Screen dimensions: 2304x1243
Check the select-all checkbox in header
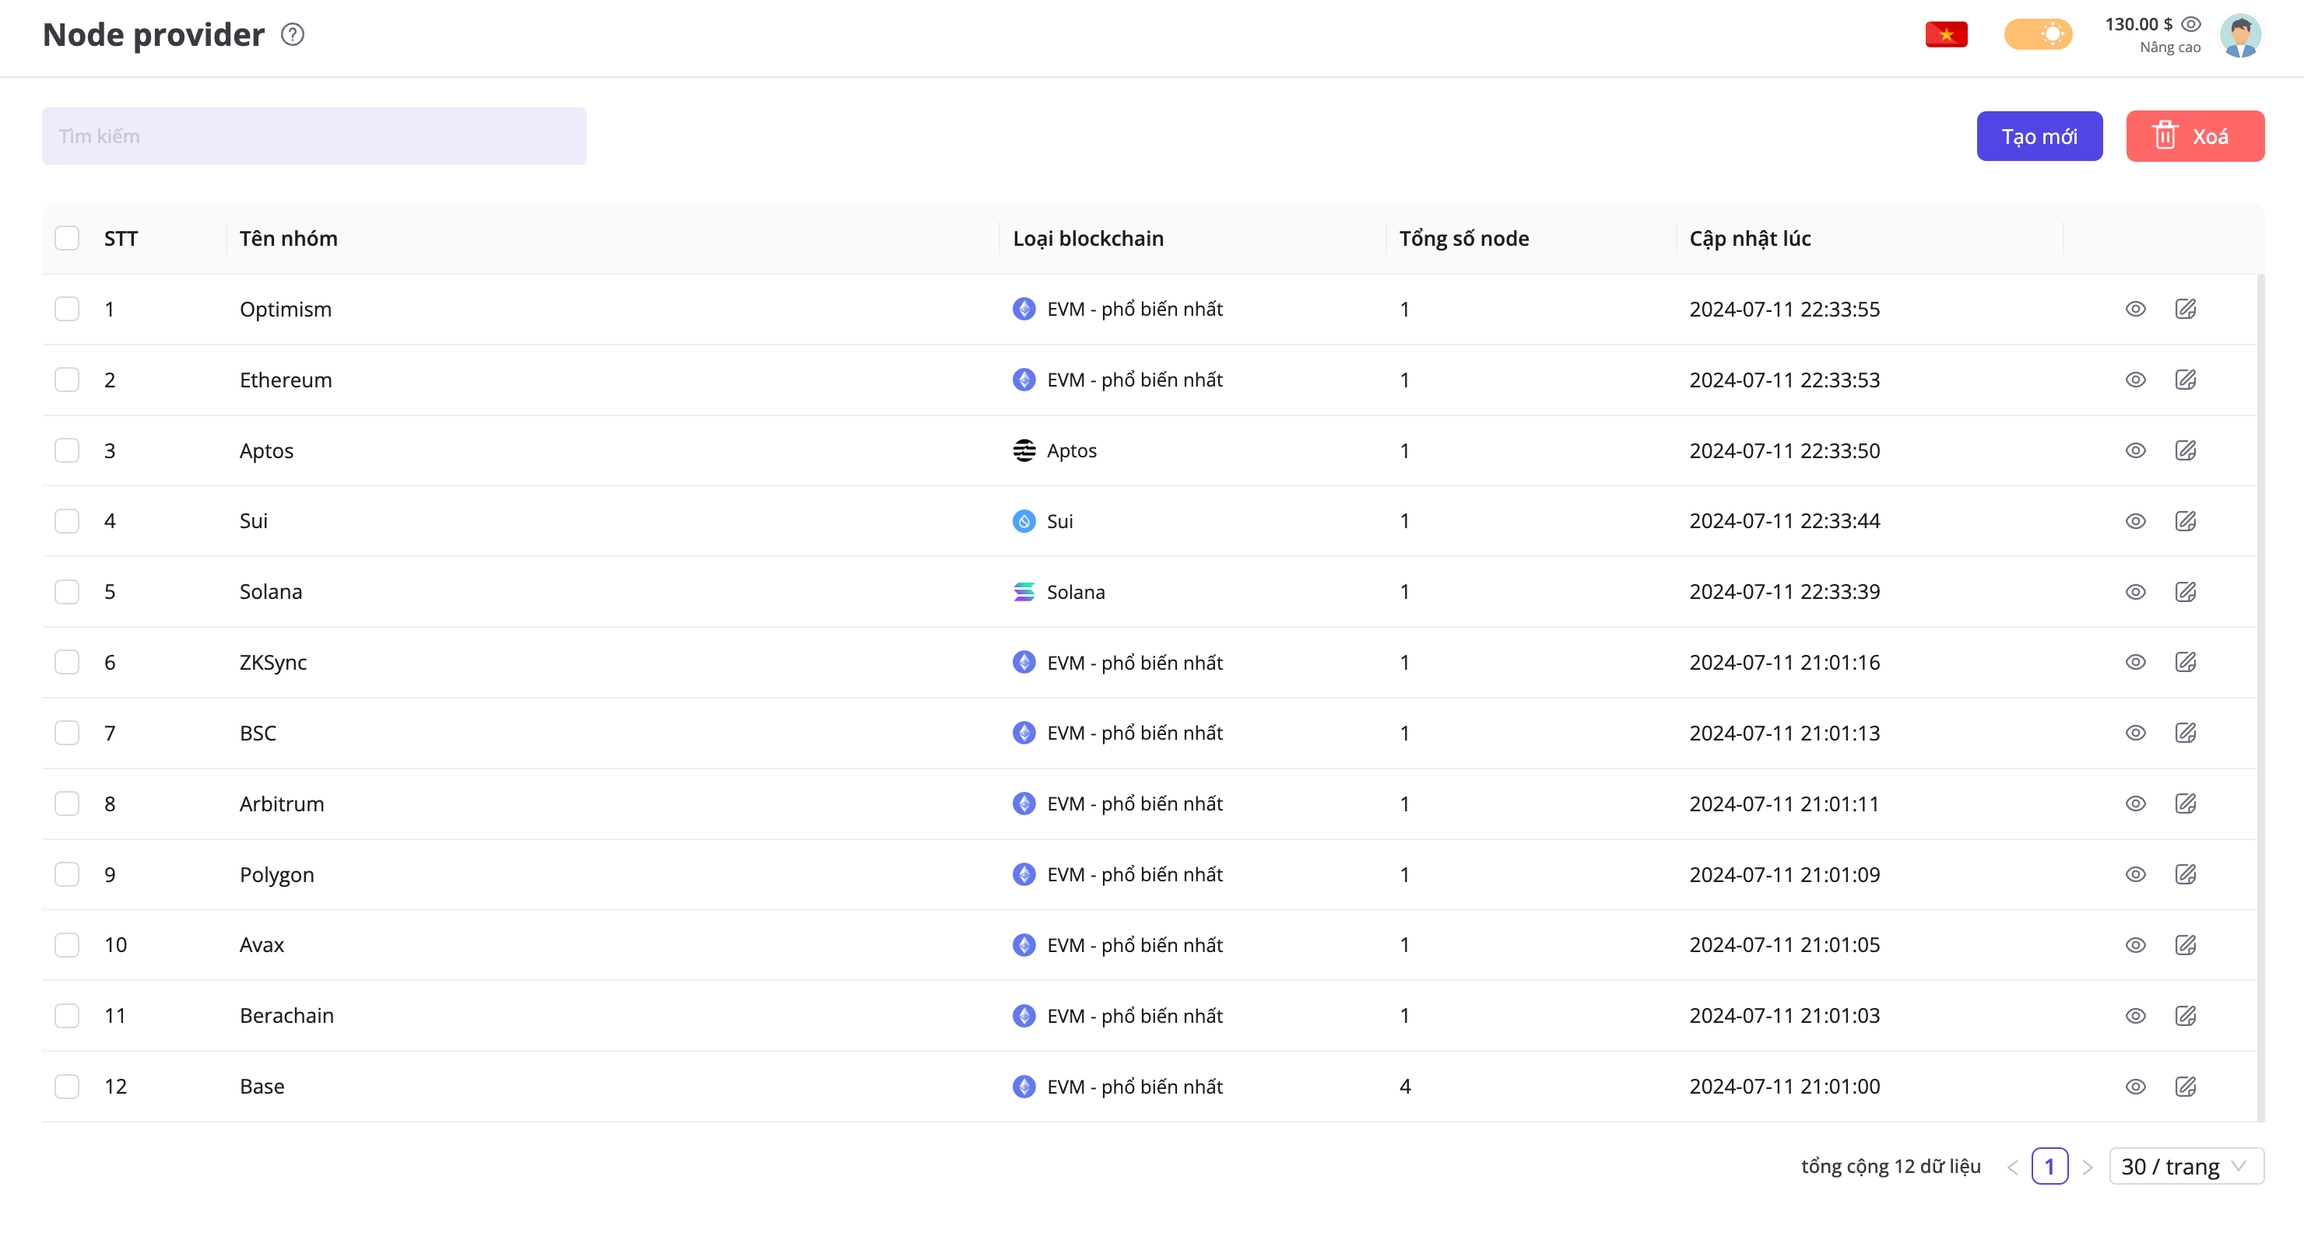(x=67, y=238)
